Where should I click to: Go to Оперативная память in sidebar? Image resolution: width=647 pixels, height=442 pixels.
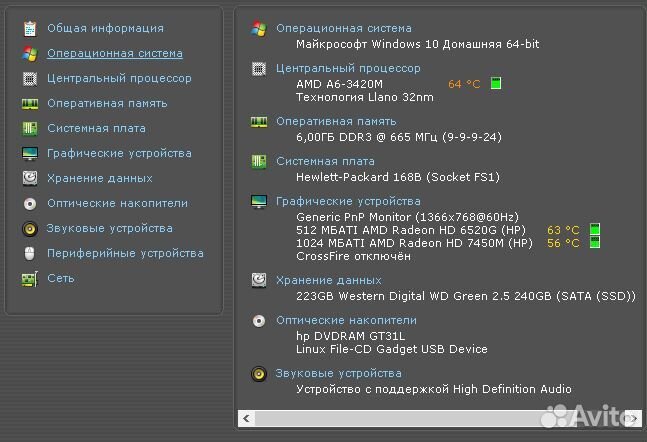[107, 103]
